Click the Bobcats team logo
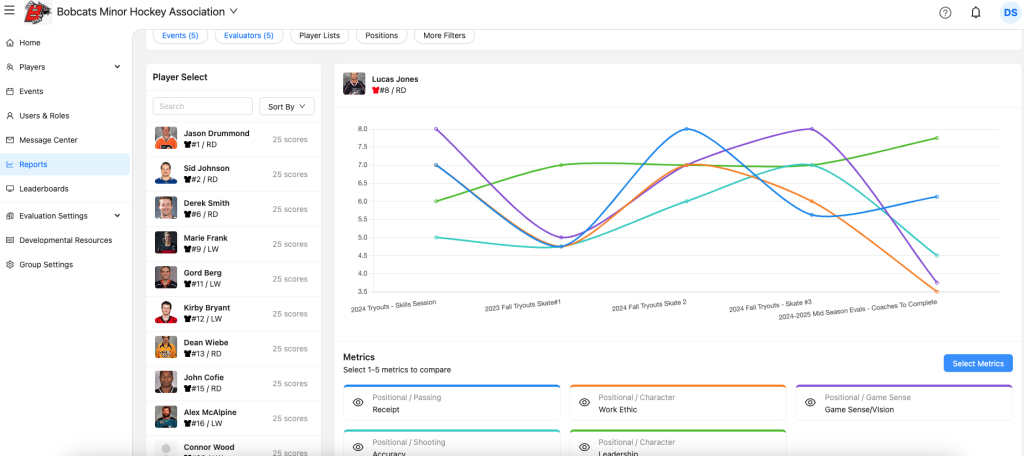1024x456 pixels. click(37, 12)
